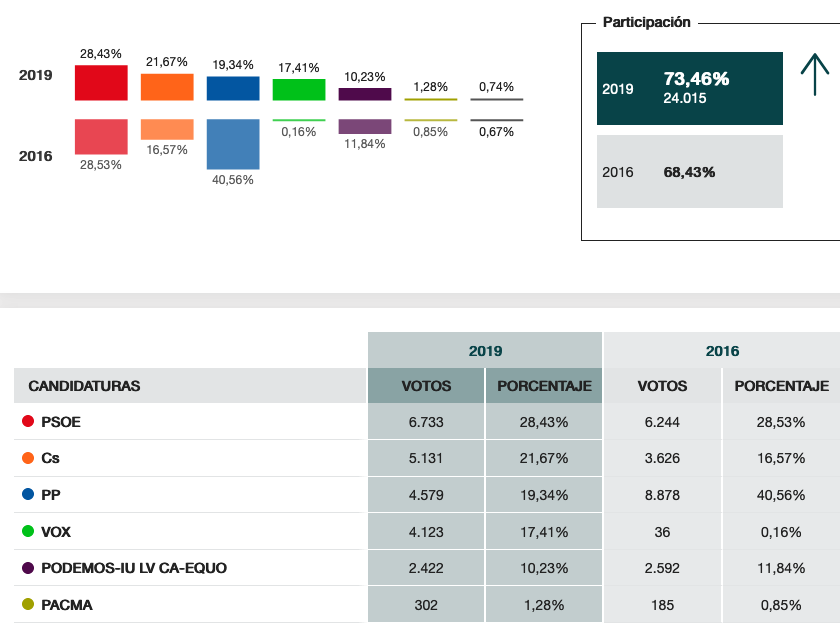This screenshot has height=623, width=840.
Task: Click the 2016 year header of the table
Action: tap(722, 351)
